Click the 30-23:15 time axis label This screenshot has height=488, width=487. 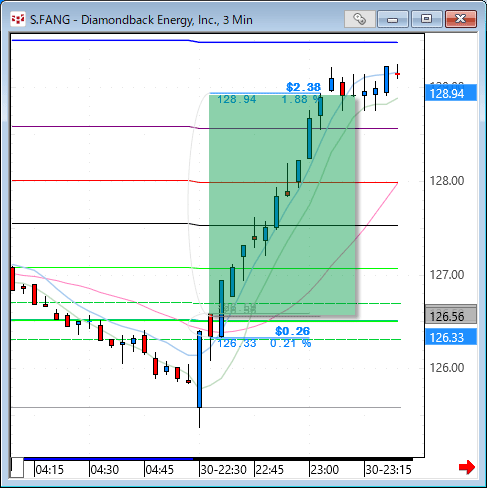coord(388,470)
